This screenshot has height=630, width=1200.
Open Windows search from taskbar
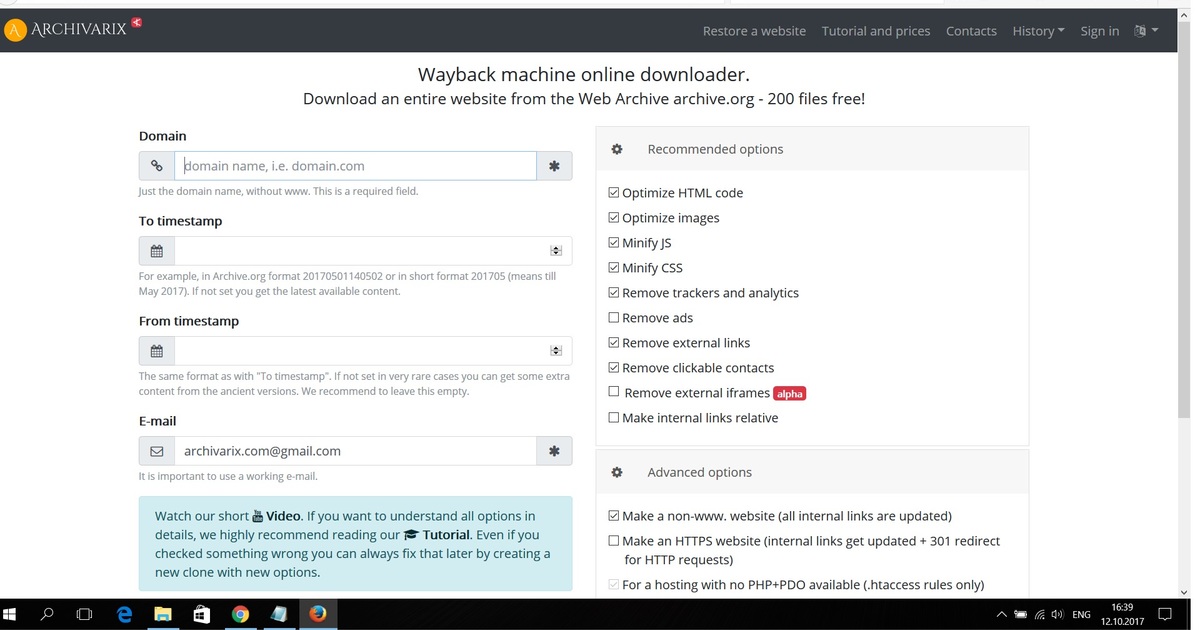[47, 614]
